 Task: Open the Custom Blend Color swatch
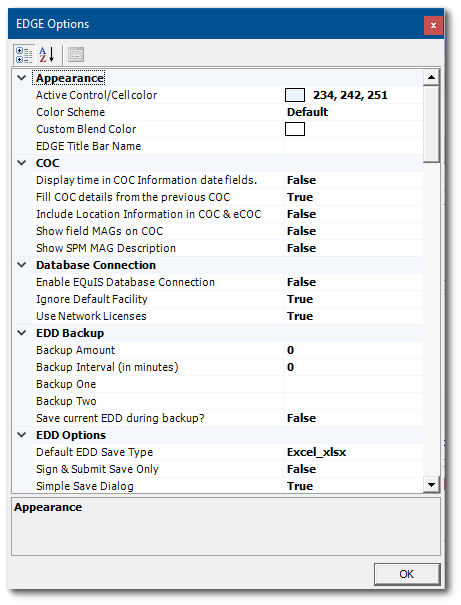[295, 129]
